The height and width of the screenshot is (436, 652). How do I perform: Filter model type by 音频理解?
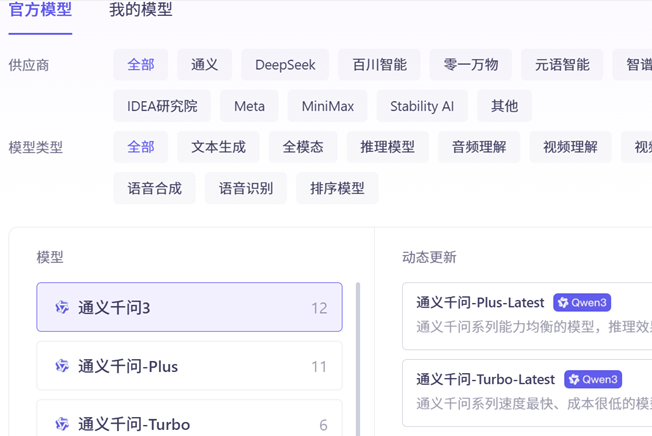click(479, 147)
